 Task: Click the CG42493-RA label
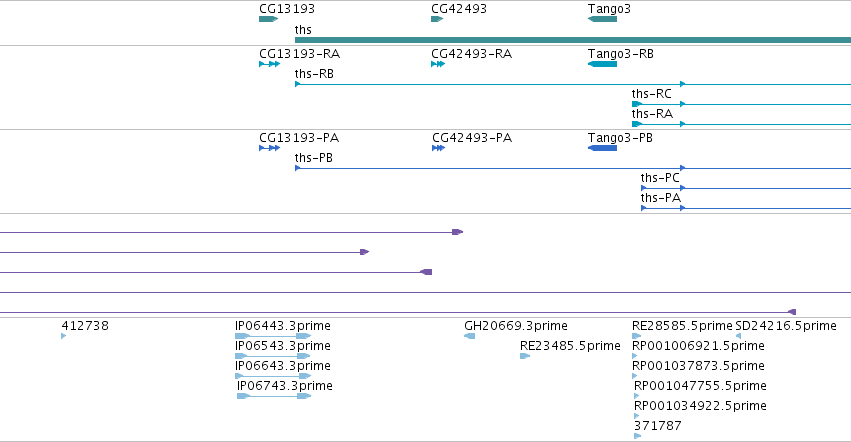pyautogui.click(x=472, y=54)
